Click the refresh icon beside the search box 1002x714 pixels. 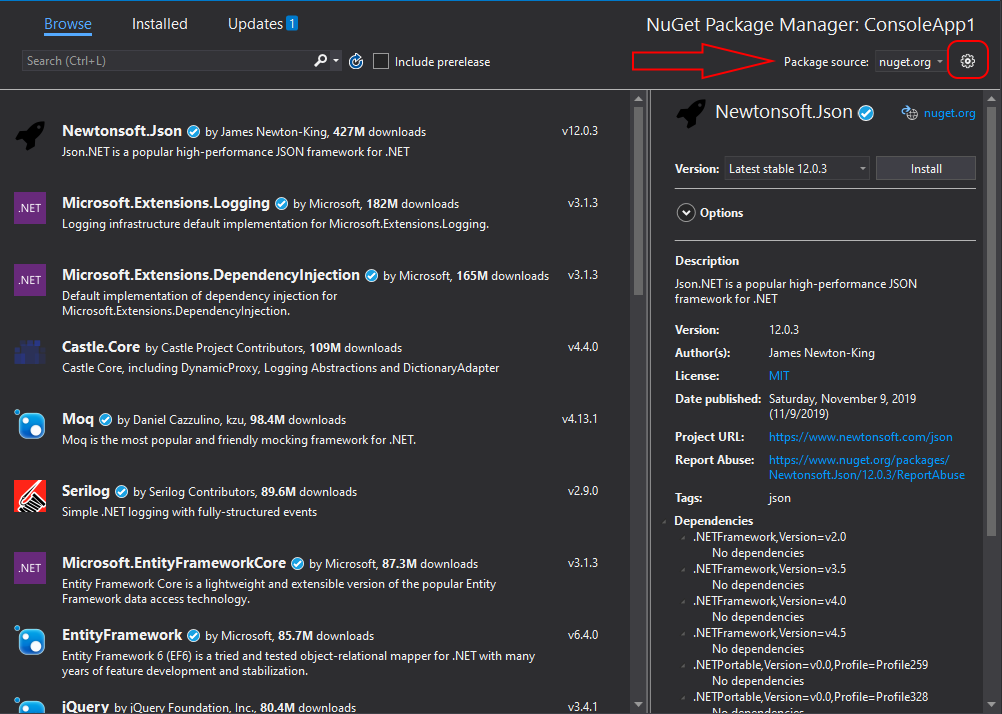click(356, 60)
